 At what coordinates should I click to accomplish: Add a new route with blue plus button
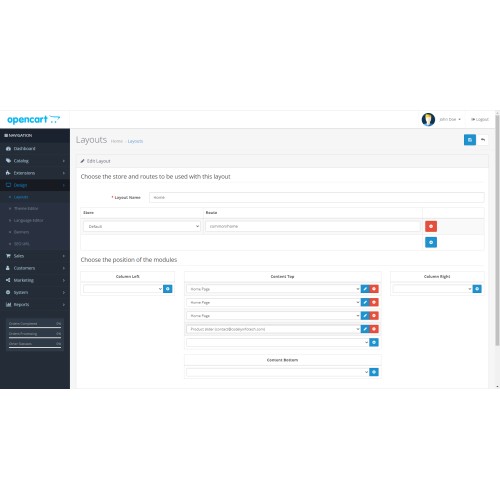pos(431,242)
